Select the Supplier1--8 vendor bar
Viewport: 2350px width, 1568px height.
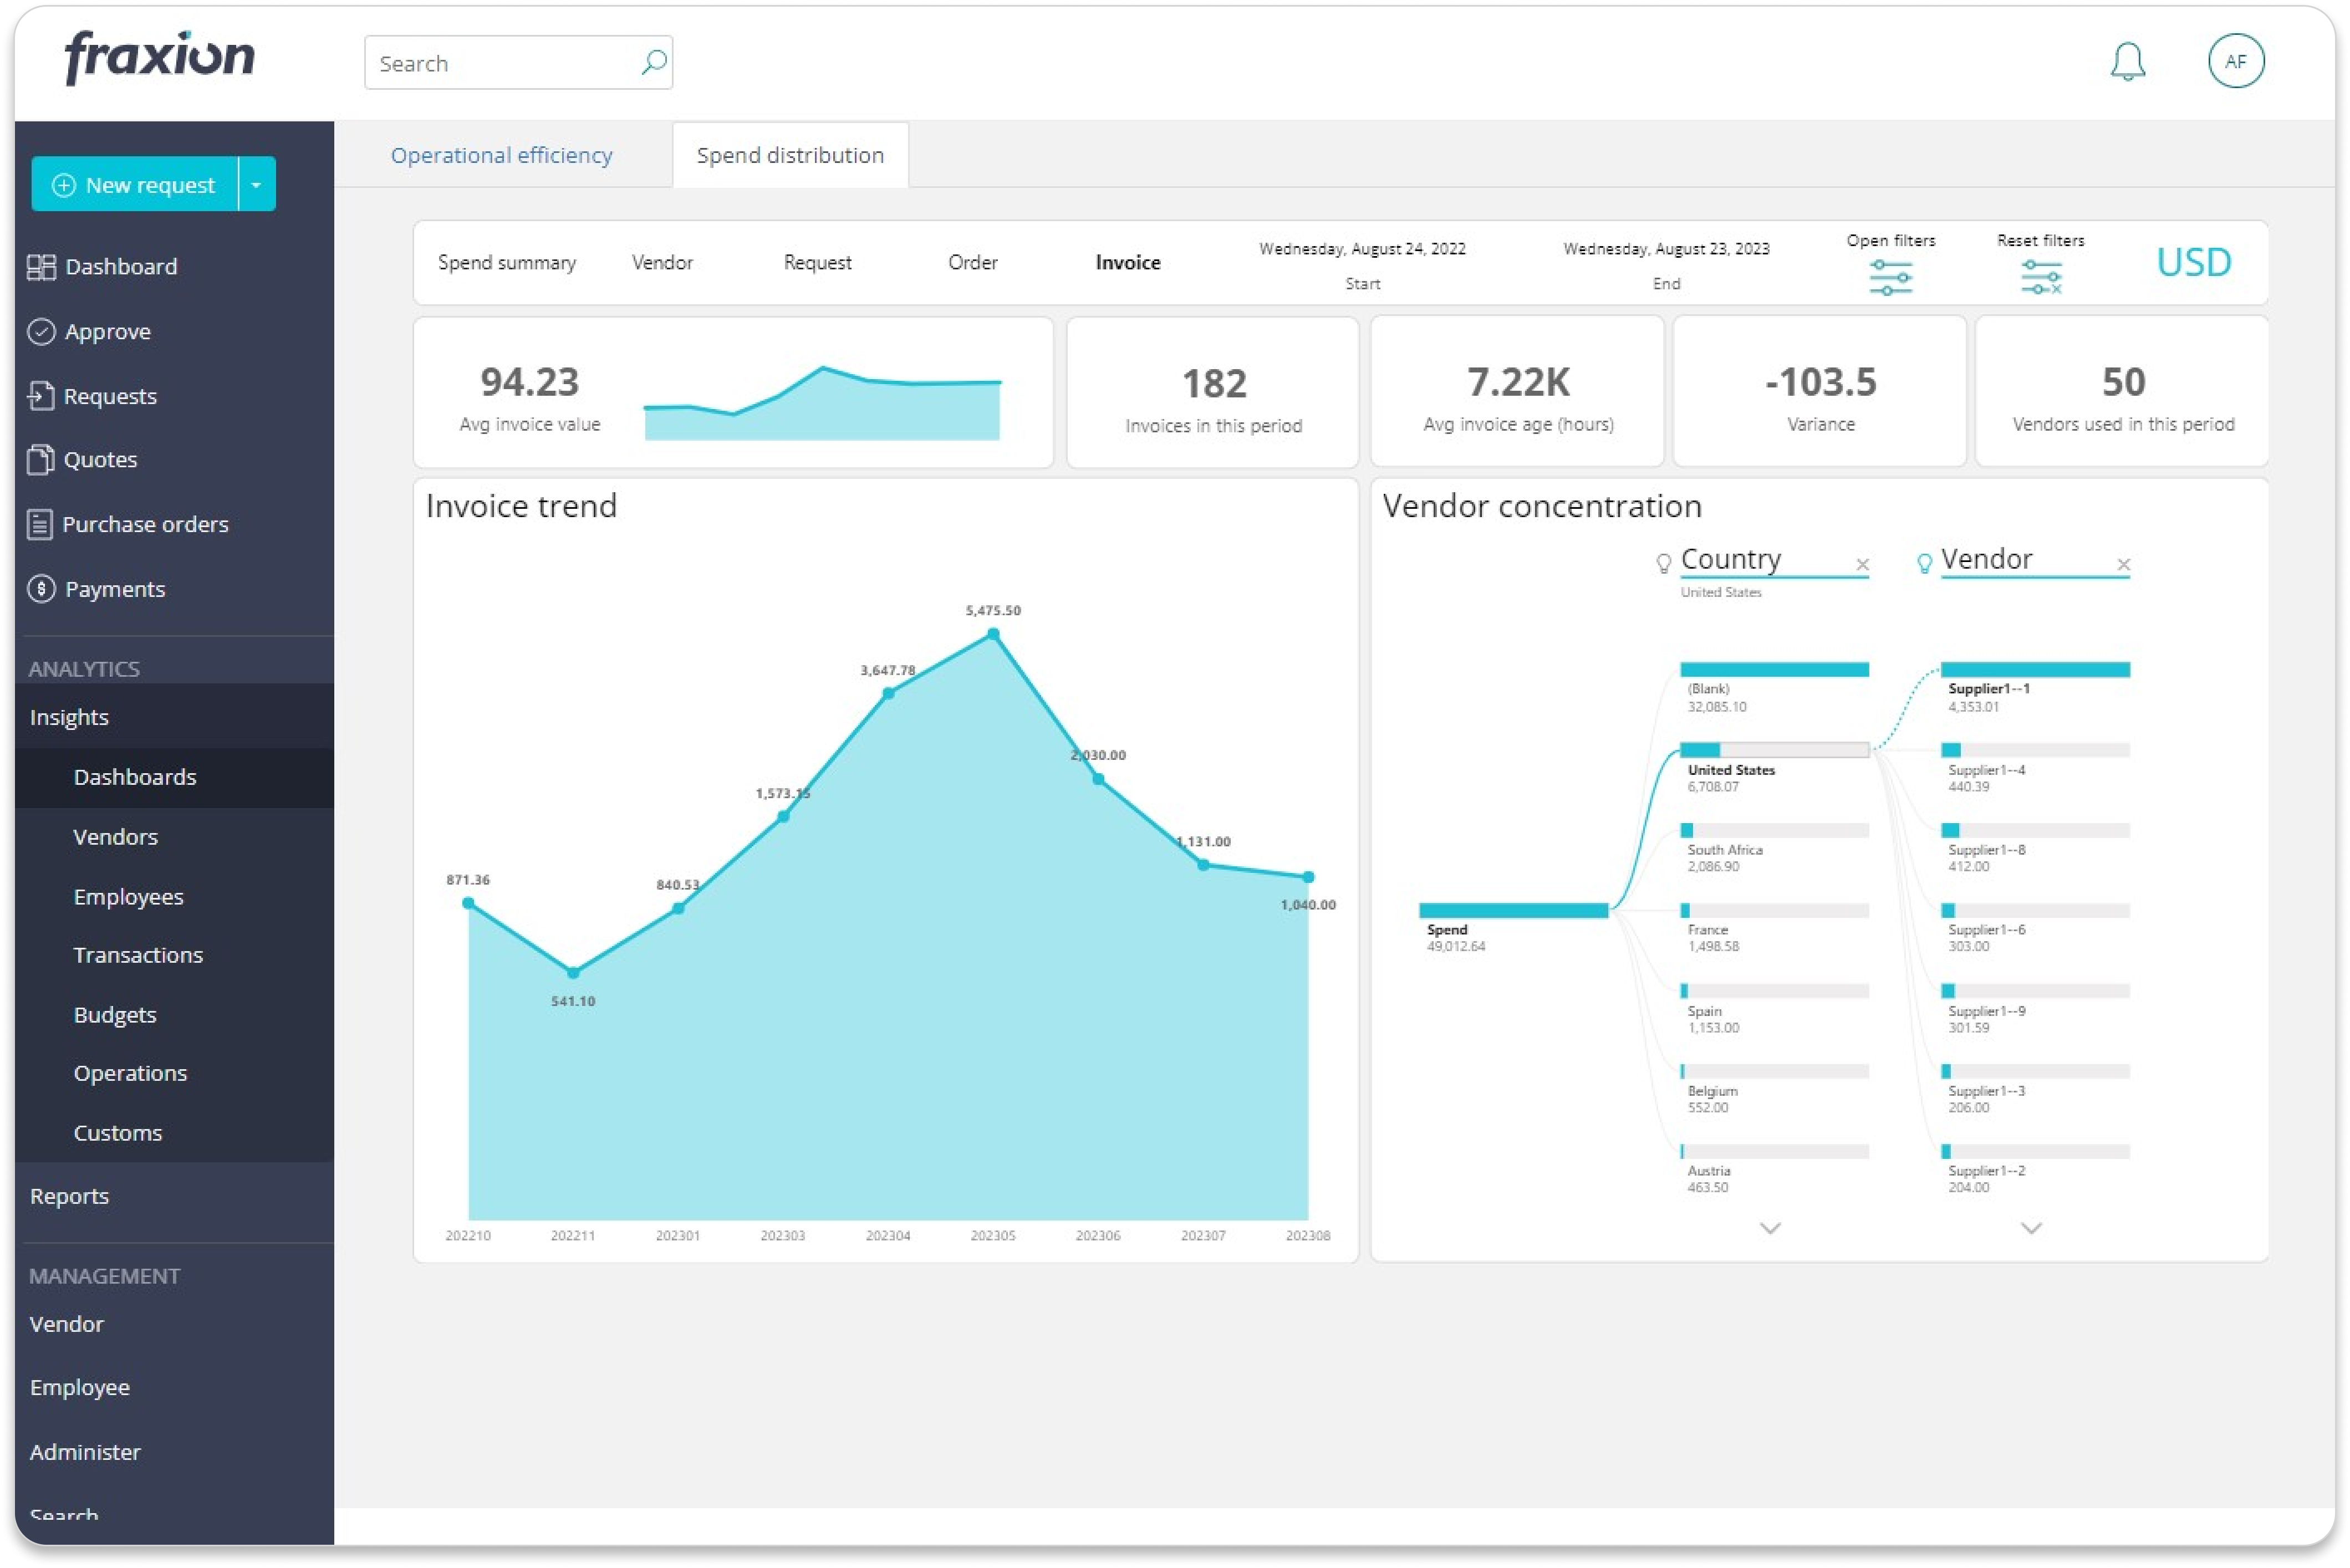pos(2035,831)
